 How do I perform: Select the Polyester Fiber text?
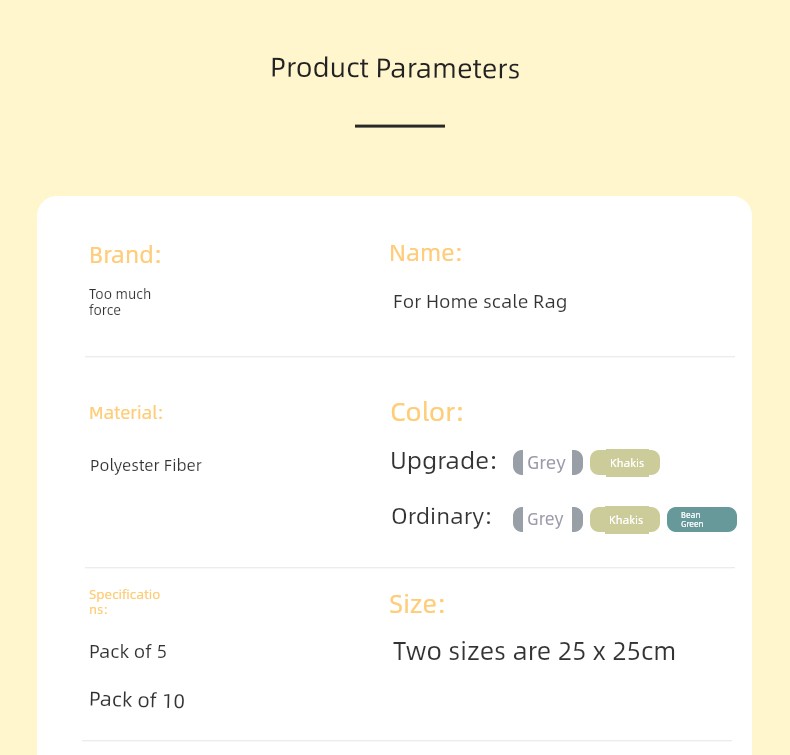pos(146,465)
